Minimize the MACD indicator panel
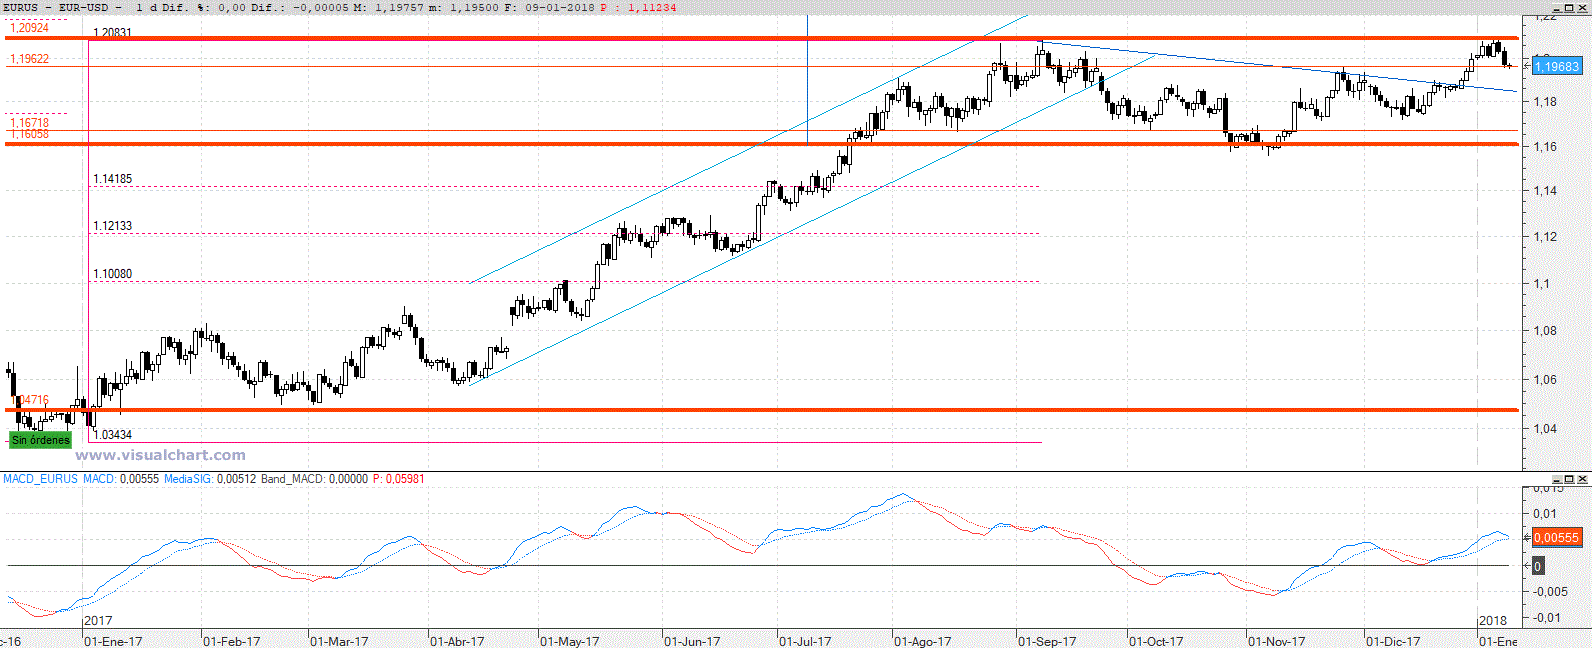Viewport: 1592px width, 648px height. (1559, 479)
